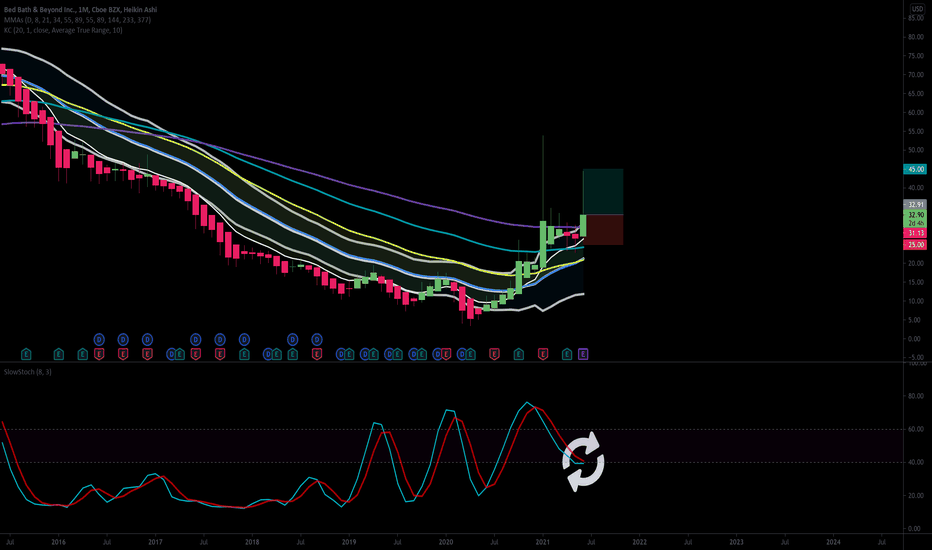The image size is (932, 550).
Task: Click the 2023 label on the time axis
Action: [x=736, y=542]
